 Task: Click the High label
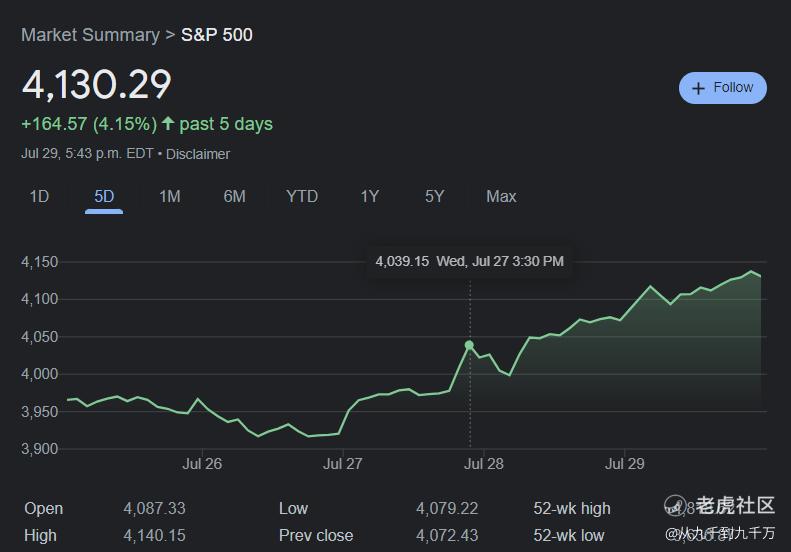point(40,535)
